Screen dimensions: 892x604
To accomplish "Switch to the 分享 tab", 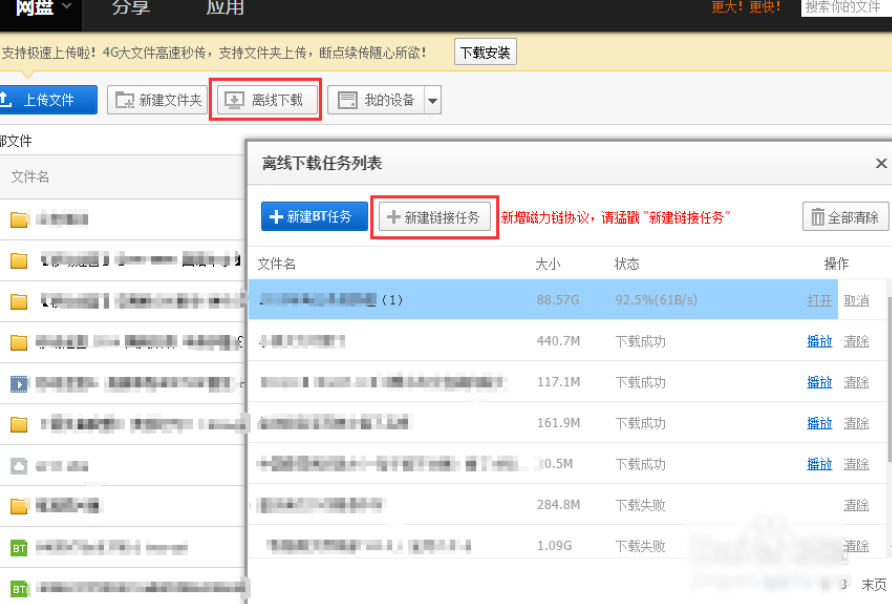I will click(x=132, y=8).
